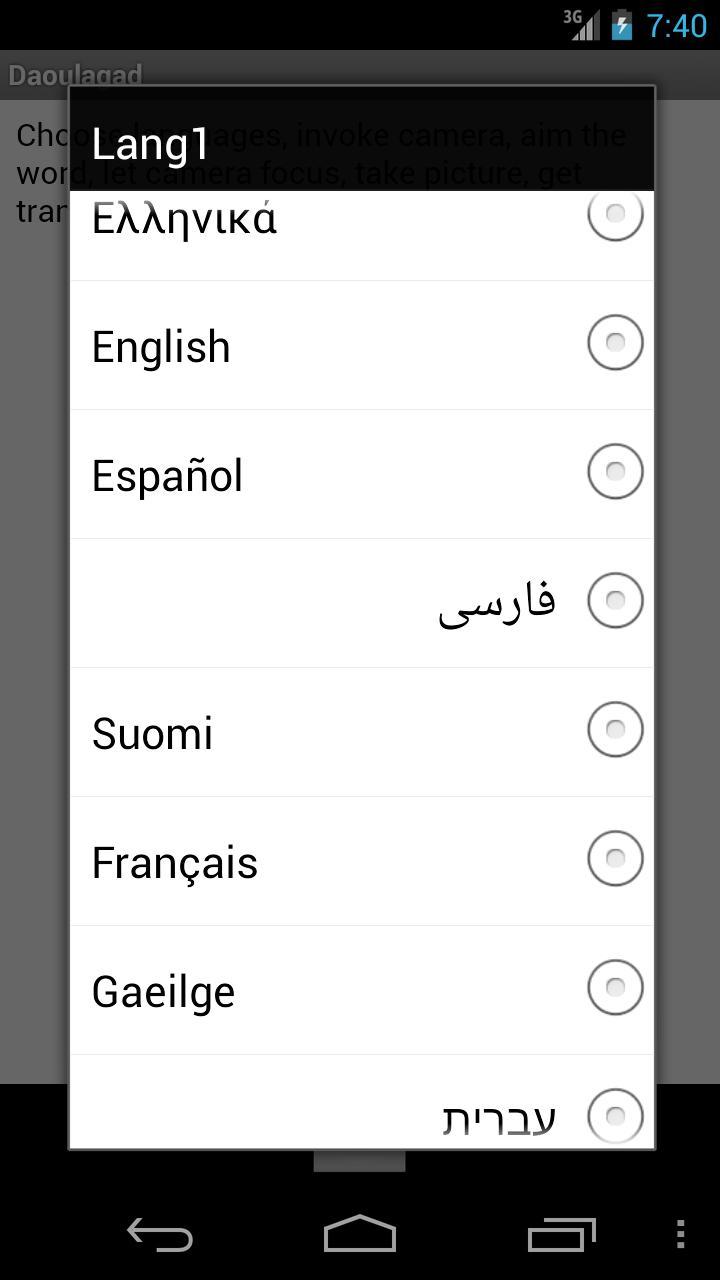Select the English radio button

click(x=615, y=342)
